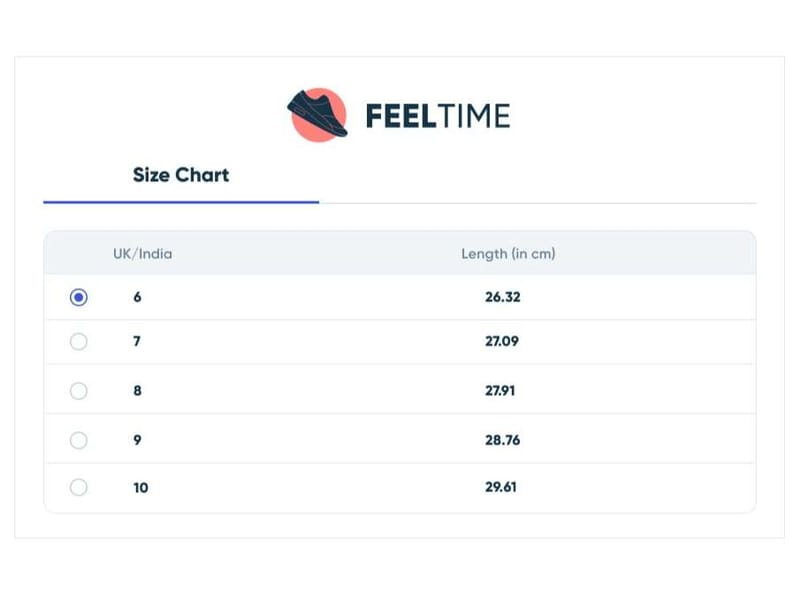This screenshot has height=599, width=800.
Task: Open the Size Chart tab
Action: (x=181, y=175)
